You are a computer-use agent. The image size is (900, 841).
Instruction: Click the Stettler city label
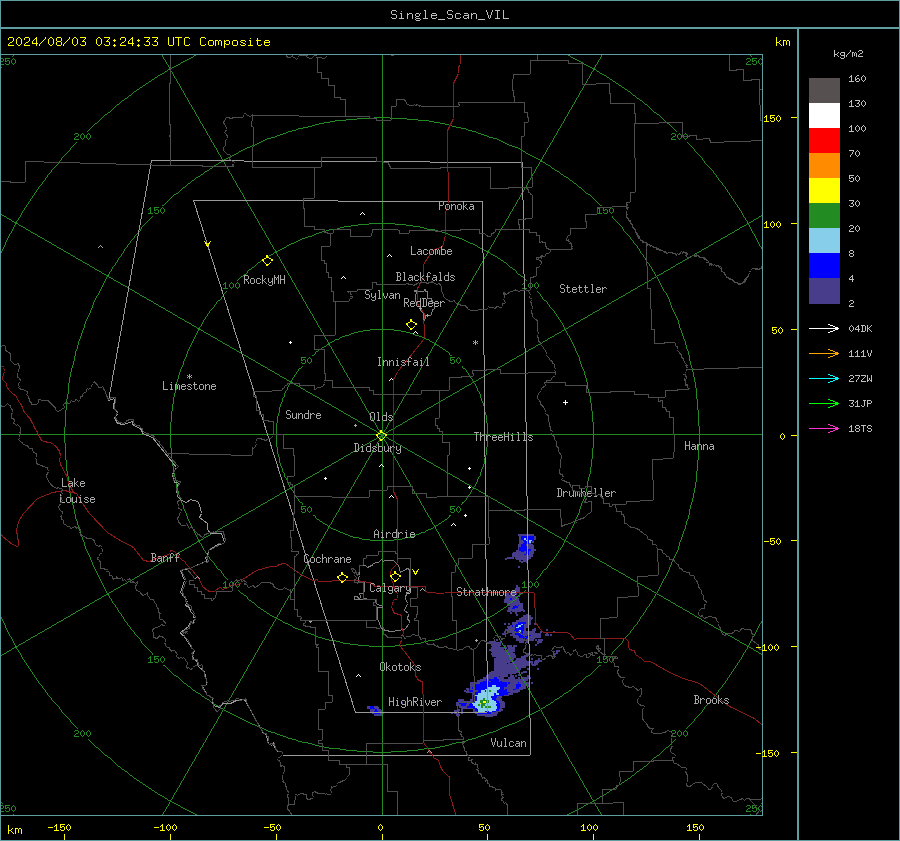(583, 289)
